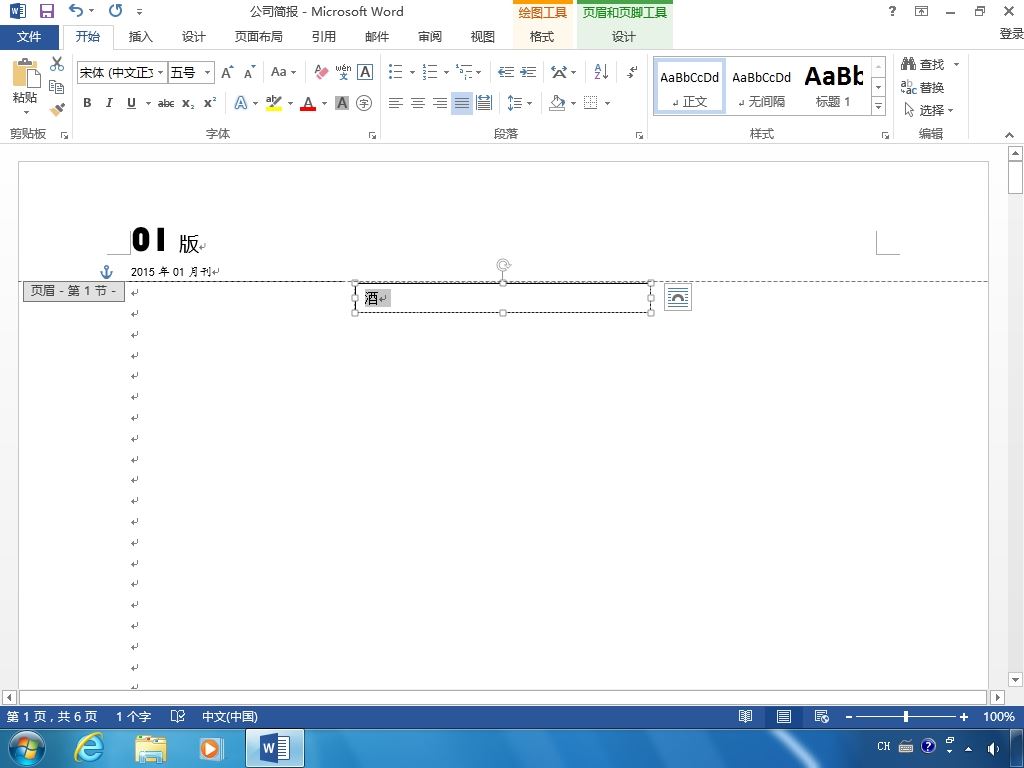The width and height of the screenshot is (1024, 768).
Task: Click the Find (查找) button
Action: pos(923,64)
